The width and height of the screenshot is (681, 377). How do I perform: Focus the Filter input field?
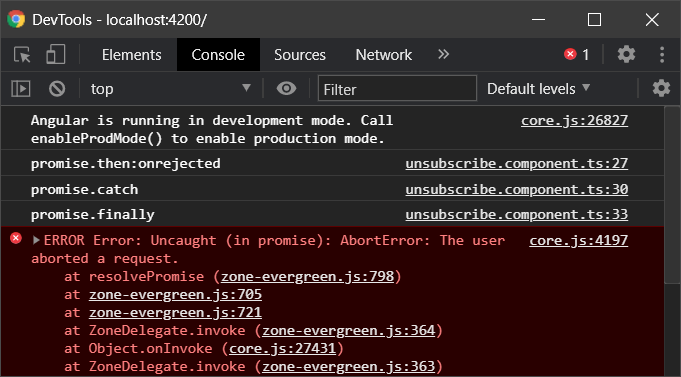click(x=397, y=89)
